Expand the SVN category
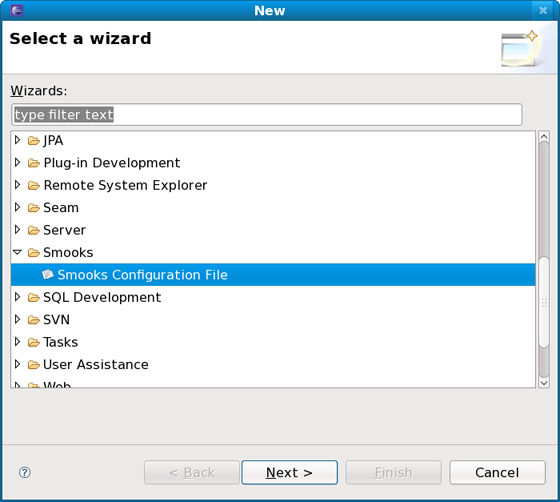The image size is (560, 502). coord(17,319)
